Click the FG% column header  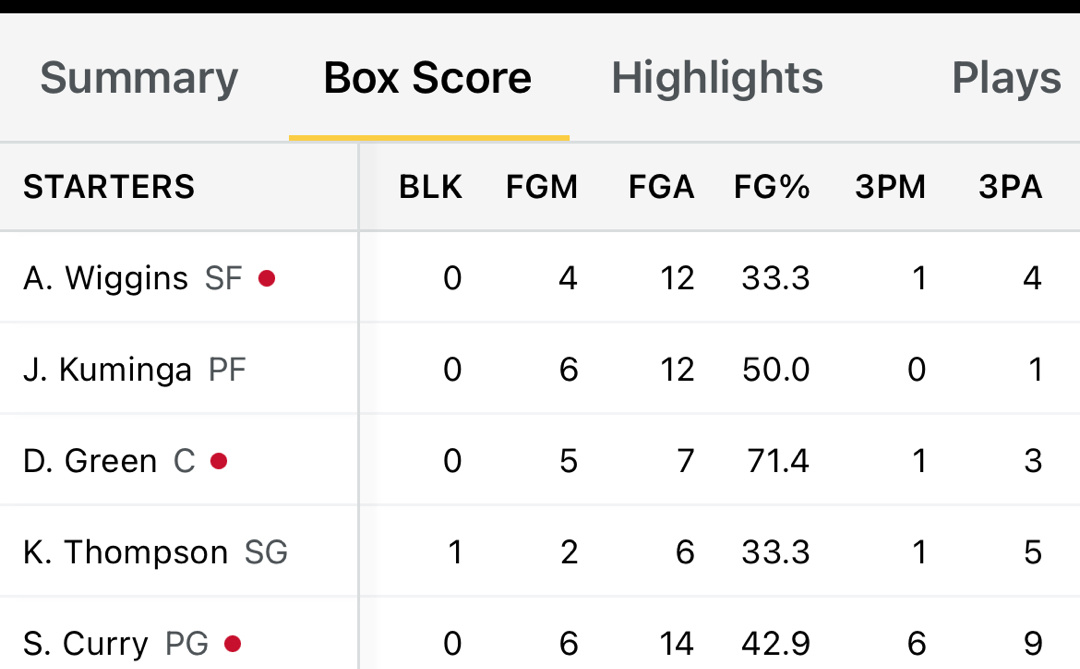(772, 187)
